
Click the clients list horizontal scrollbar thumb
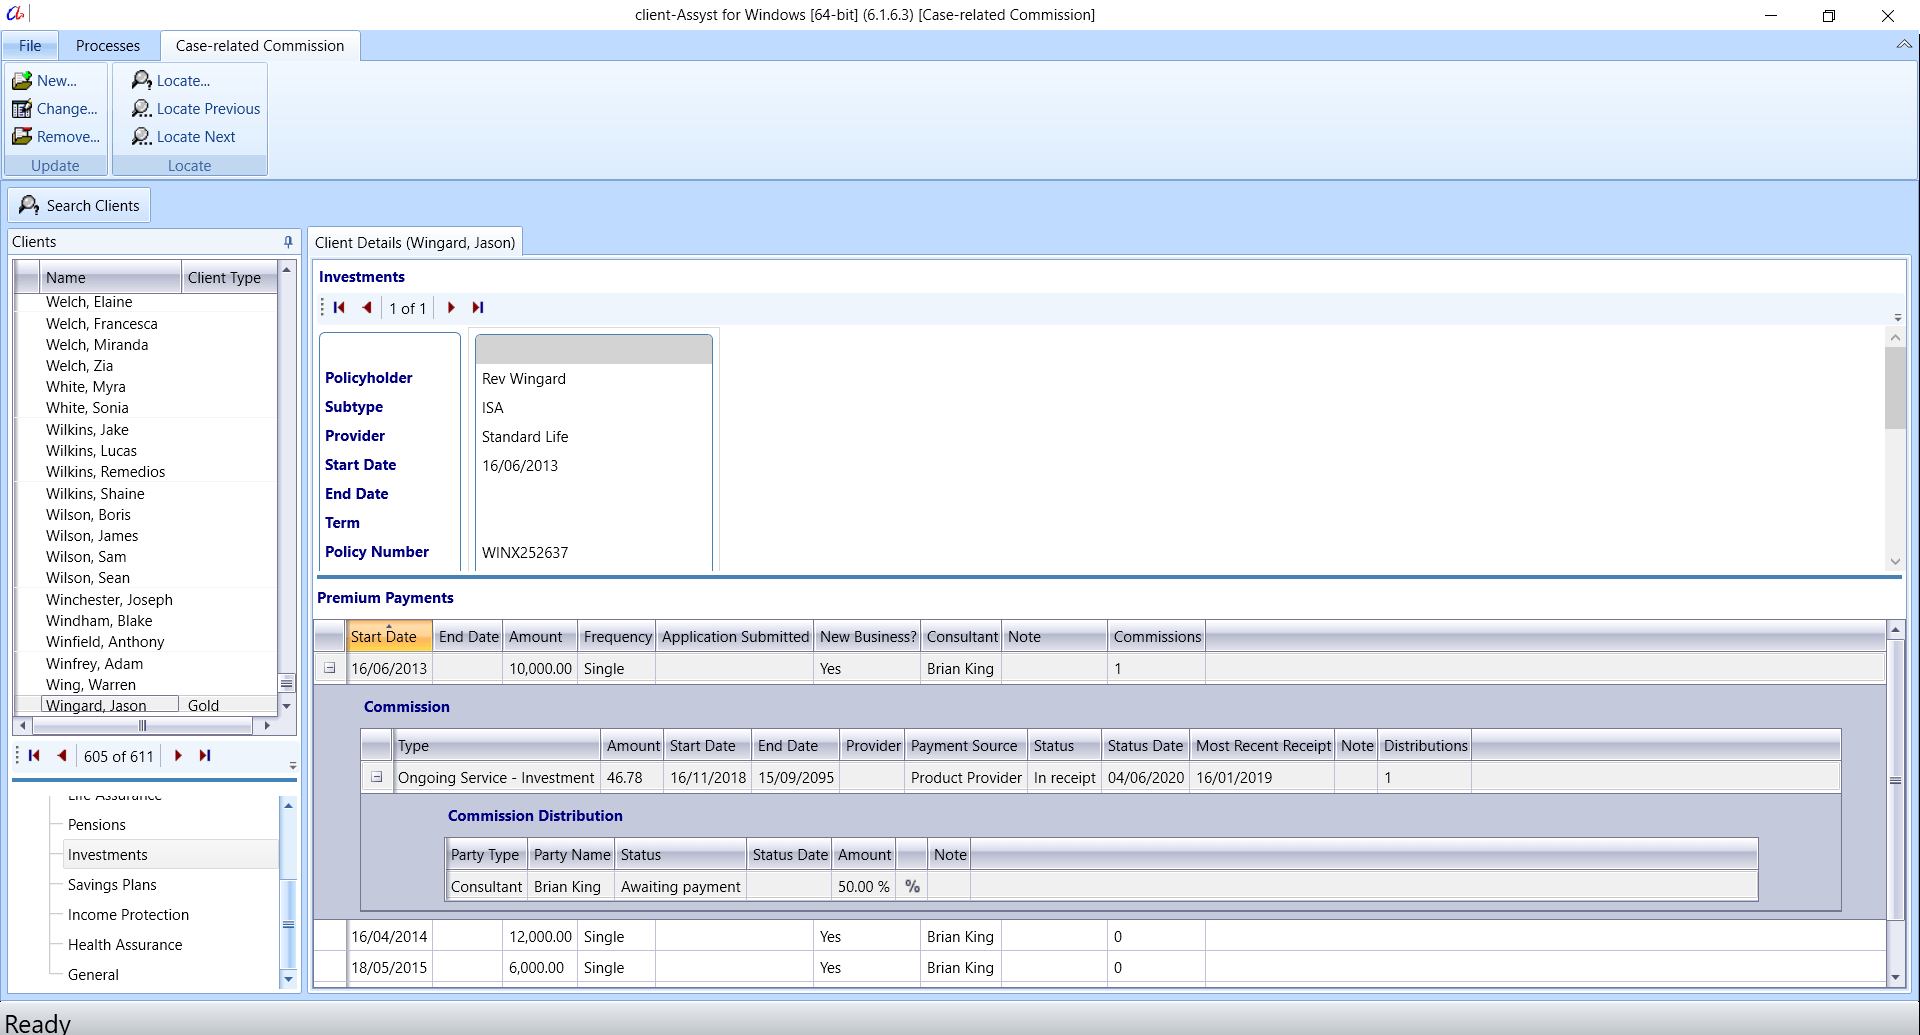click(142, 725)
